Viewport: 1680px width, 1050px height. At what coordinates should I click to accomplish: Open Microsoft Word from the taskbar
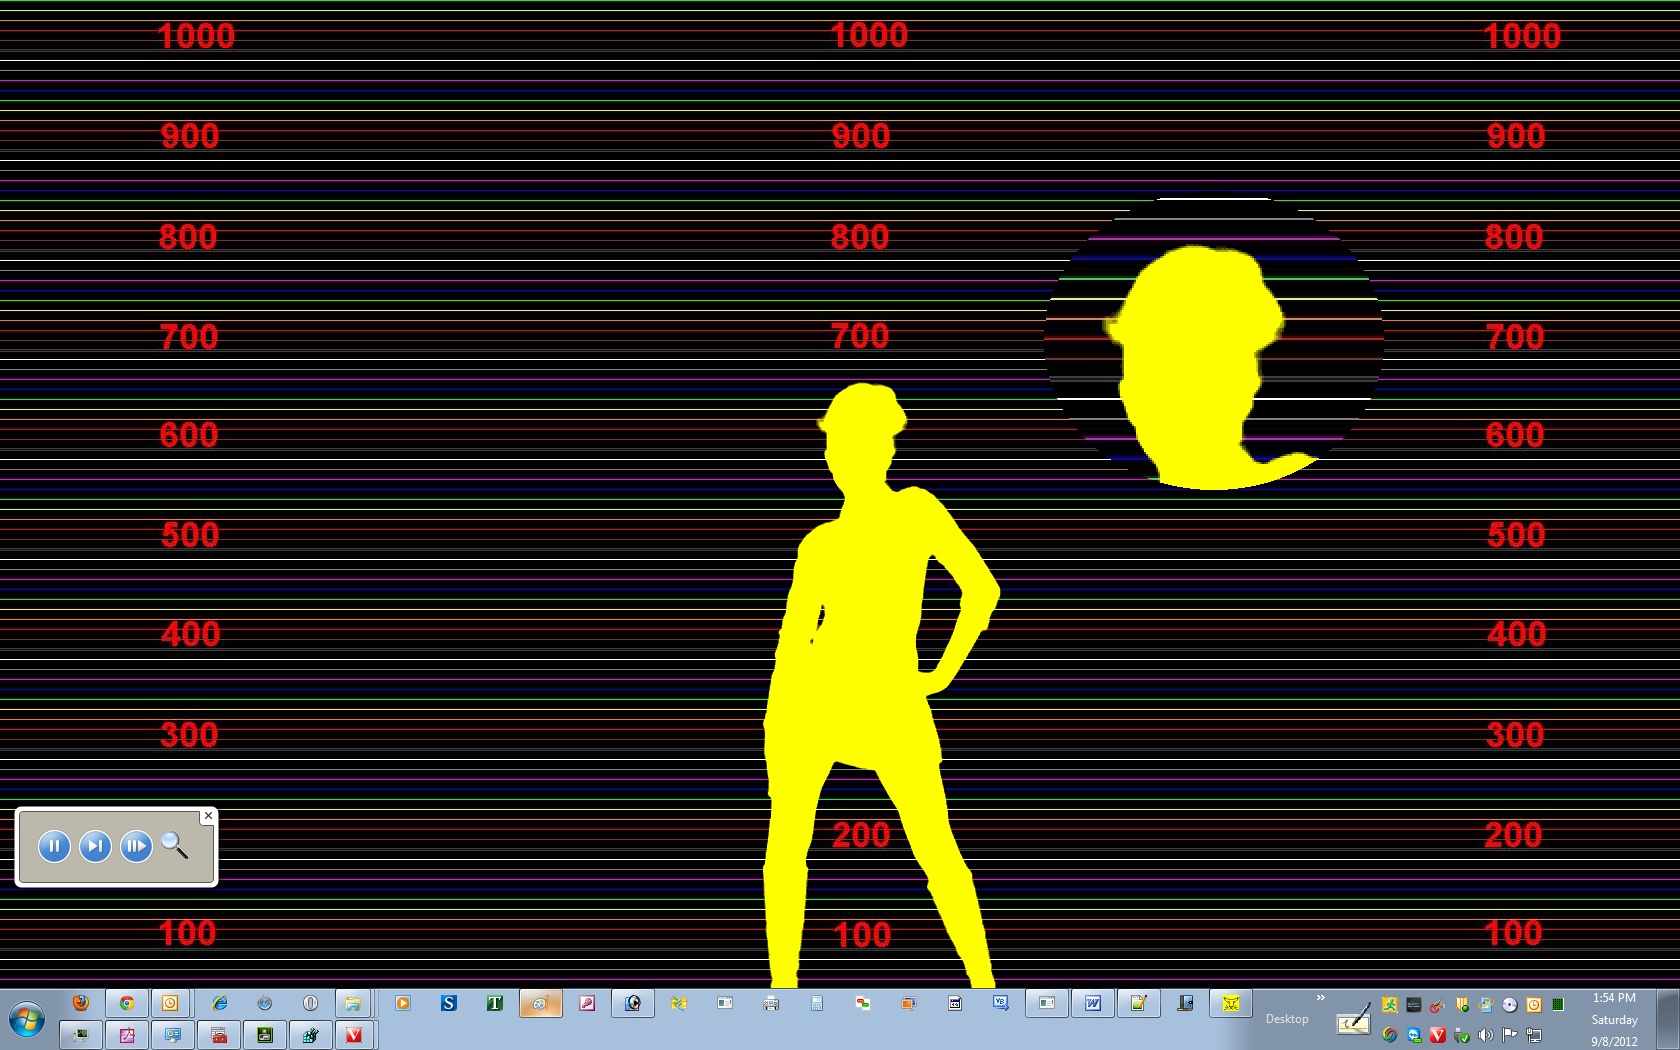[1092, 1003]
